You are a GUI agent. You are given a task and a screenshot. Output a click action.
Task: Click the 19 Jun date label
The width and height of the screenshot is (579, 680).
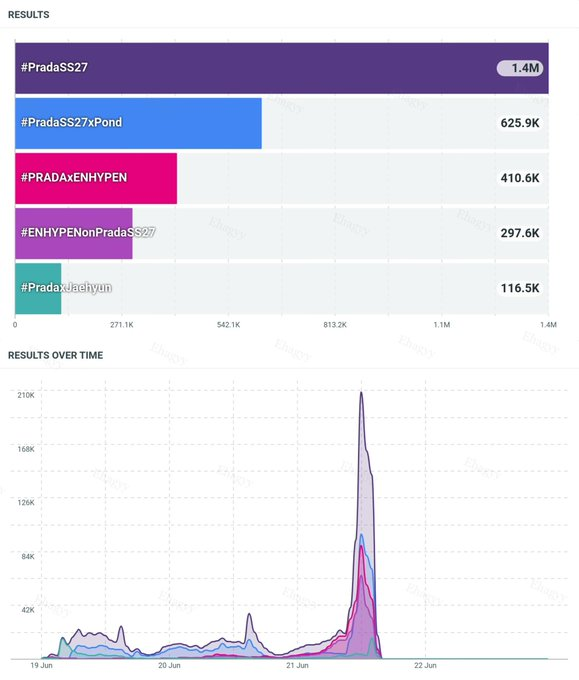pos(42,665)
